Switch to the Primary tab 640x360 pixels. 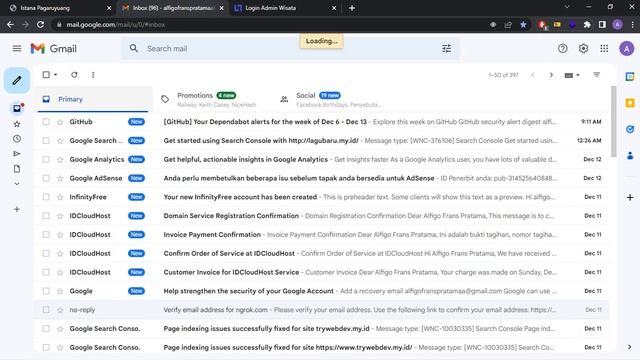93,99
